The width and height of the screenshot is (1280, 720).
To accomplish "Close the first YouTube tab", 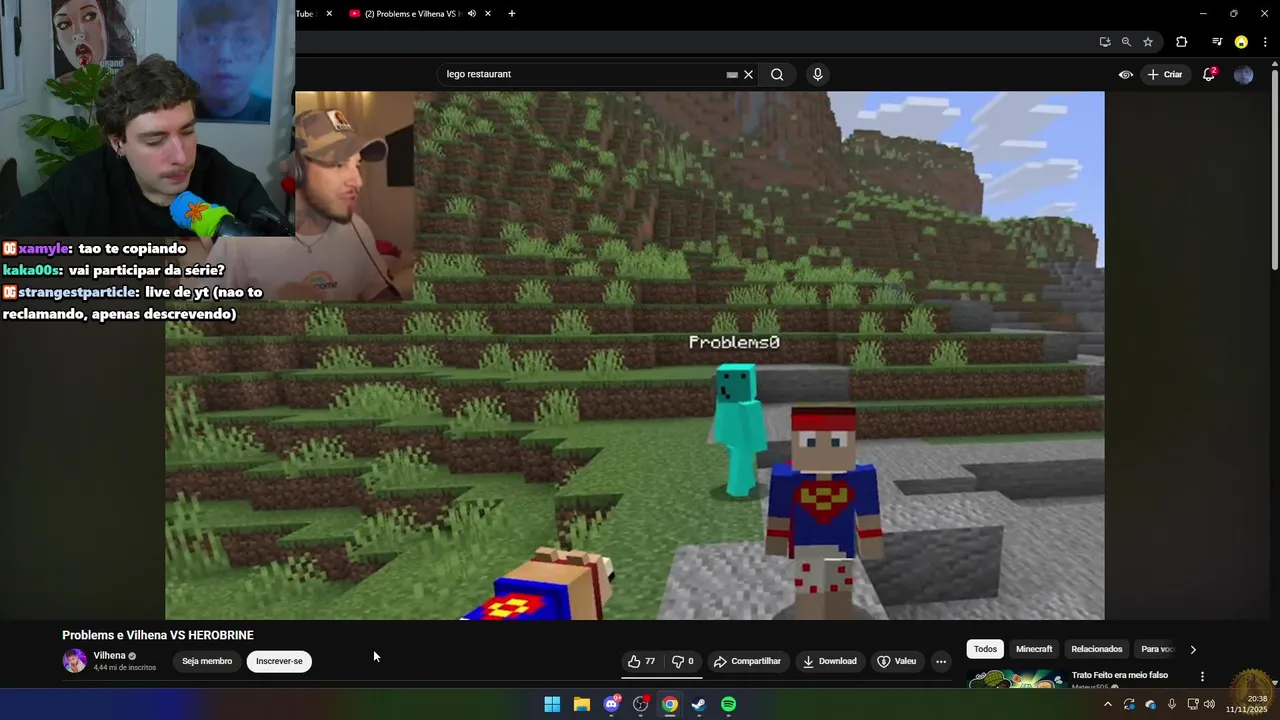I will coord(329,14).
